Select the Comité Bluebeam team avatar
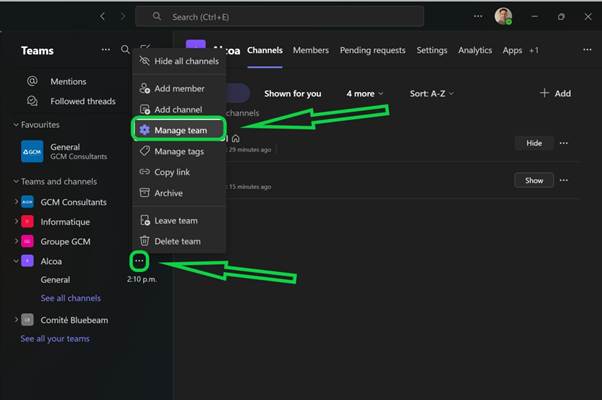Viewport: 602px width, 400px height. coord(27,319)
